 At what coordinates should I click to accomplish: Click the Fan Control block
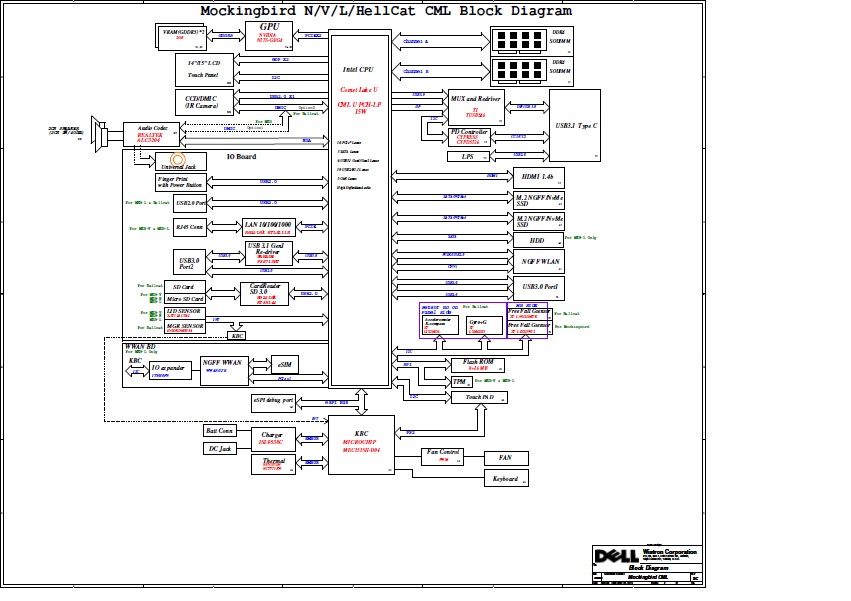point(443,456)
